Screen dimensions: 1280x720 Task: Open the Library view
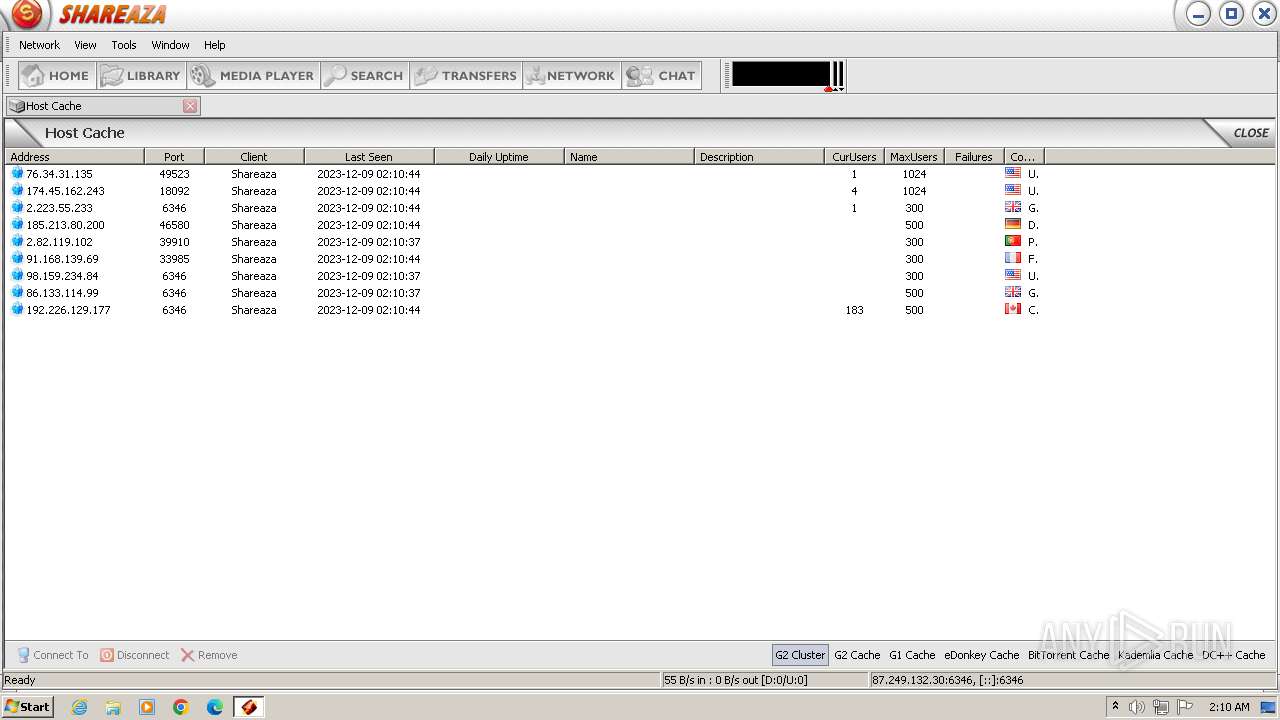[x=141, y=76]
